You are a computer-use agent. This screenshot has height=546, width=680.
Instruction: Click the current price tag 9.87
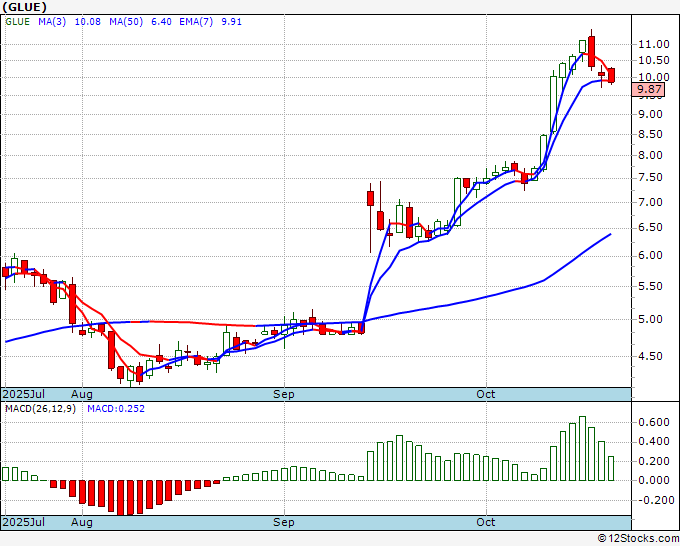point(650,89)
